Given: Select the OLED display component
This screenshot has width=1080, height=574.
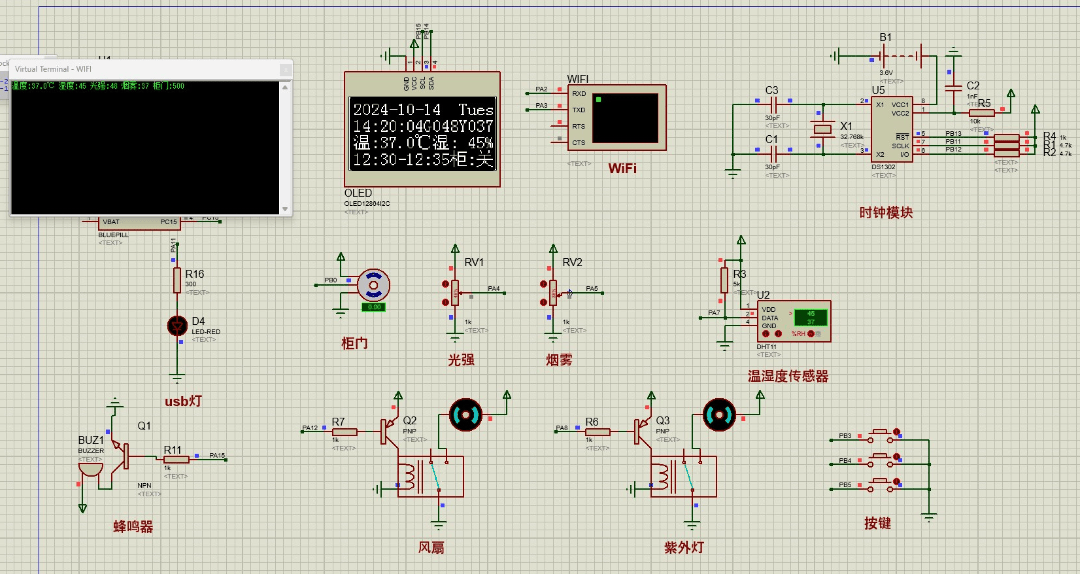Looking at the screenshot, I should pos(422,130).
